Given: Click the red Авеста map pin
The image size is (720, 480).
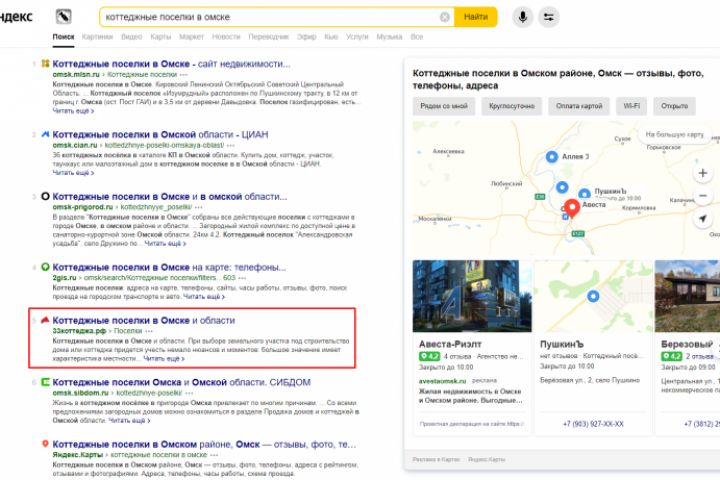Looking at the screenshot, I should pos(572,208).
